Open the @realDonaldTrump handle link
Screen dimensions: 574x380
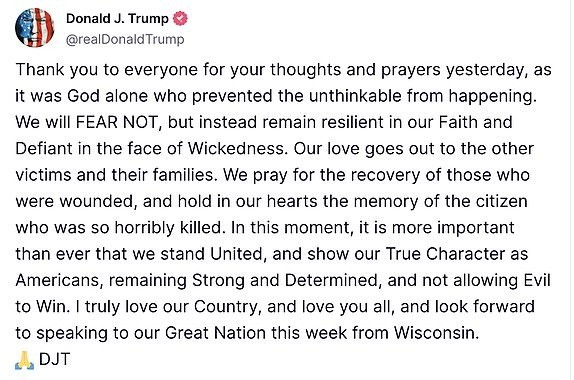(125, 39)
